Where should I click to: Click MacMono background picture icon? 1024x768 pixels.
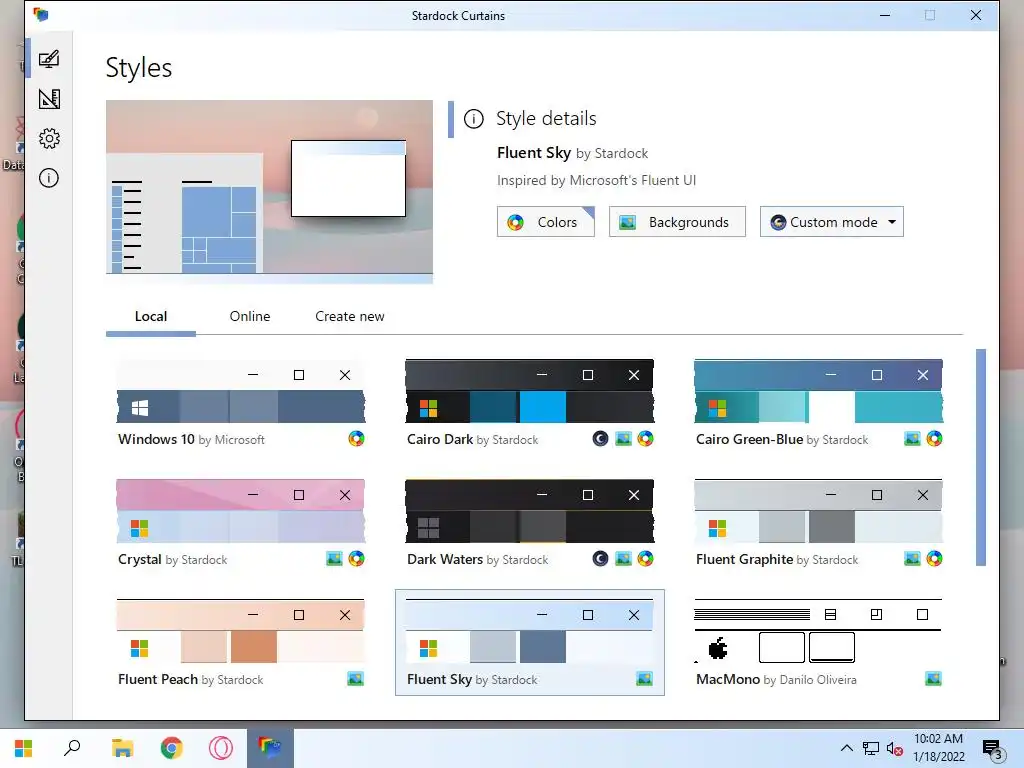tap(934, 679)
